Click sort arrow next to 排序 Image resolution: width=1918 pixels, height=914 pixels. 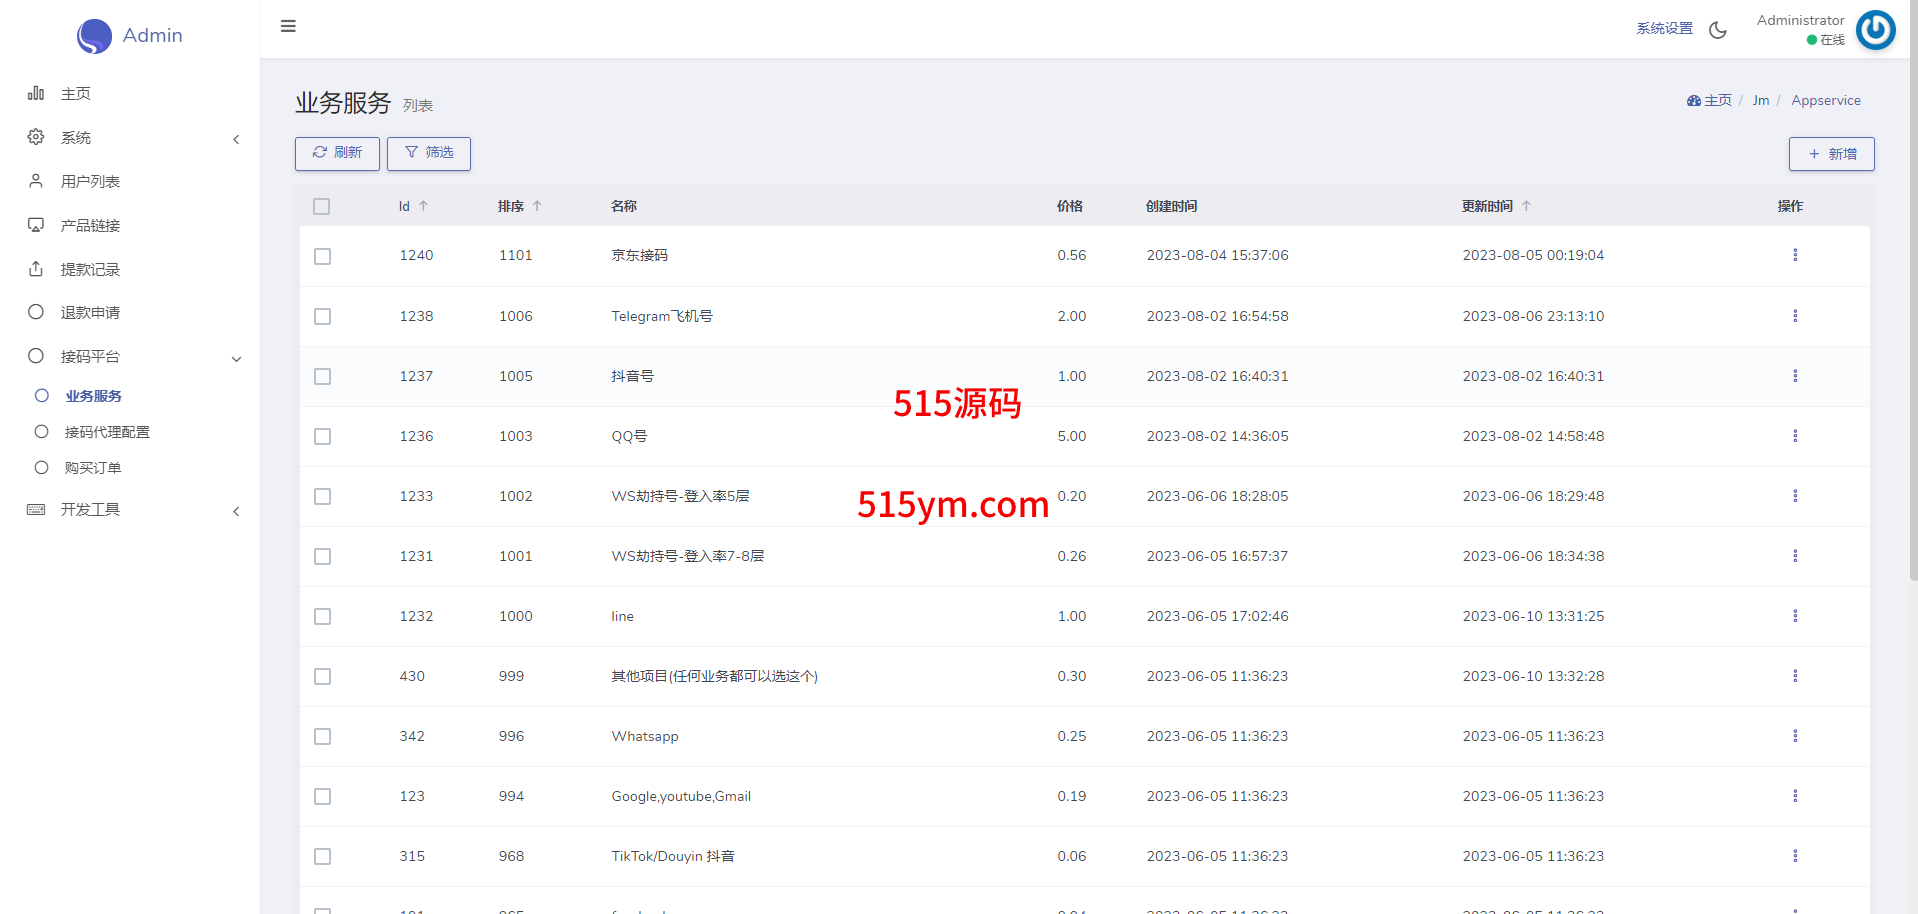tap(537, 206)
